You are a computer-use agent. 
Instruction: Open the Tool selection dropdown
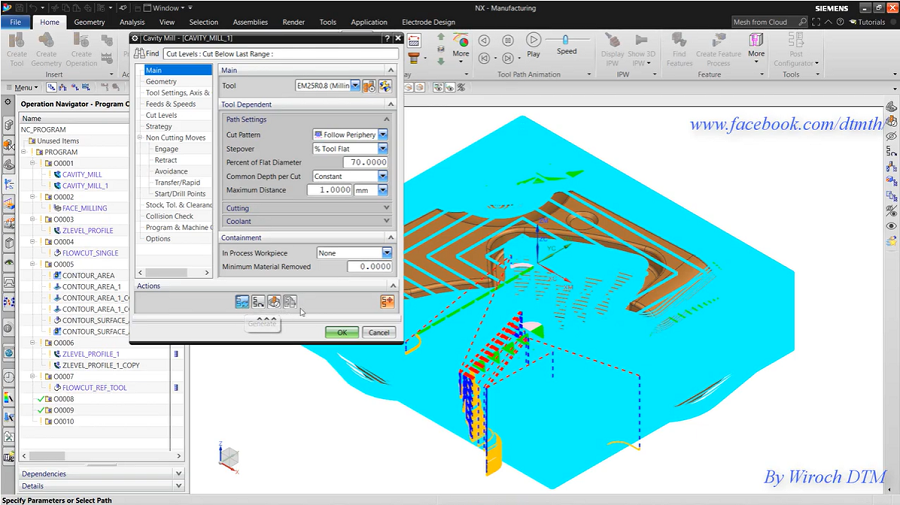[x=355, y=86]
